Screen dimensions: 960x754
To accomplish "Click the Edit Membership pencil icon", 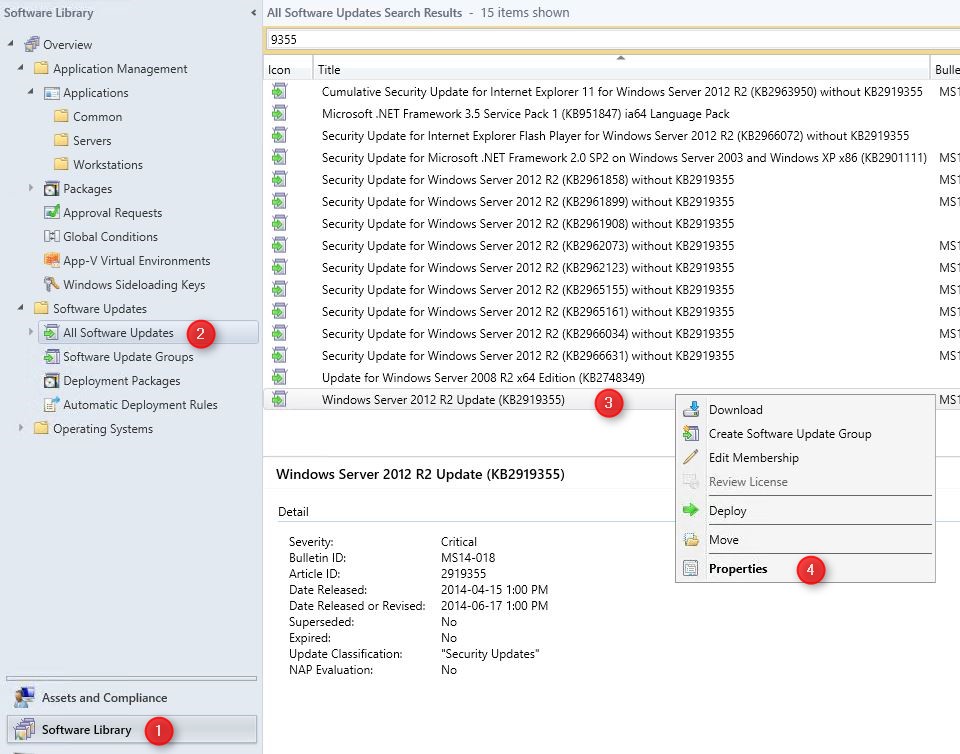I will click(x=691, y=457).
